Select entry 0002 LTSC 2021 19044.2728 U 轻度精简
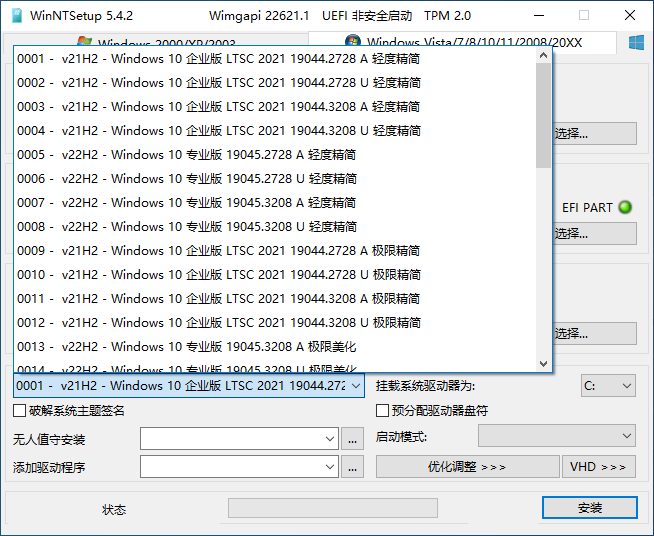This screenshot has height=536, width=654. [x=275, y=83]
